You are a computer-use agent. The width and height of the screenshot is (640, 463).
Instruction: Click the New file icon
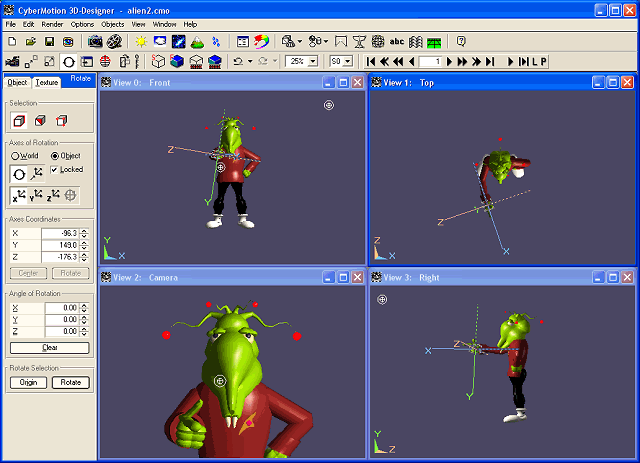(12, 42)
